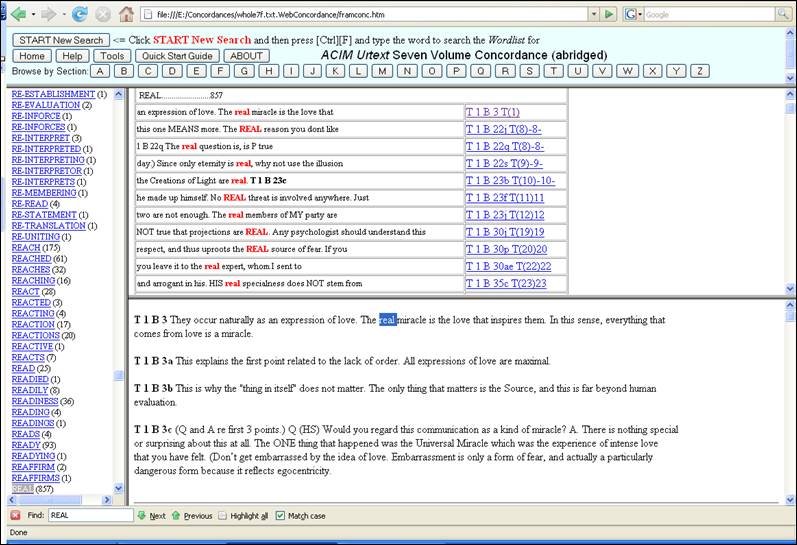Screen dimensions: 797x545
Task: Open the Quick Start Guide button
Action: pos(177,56)
